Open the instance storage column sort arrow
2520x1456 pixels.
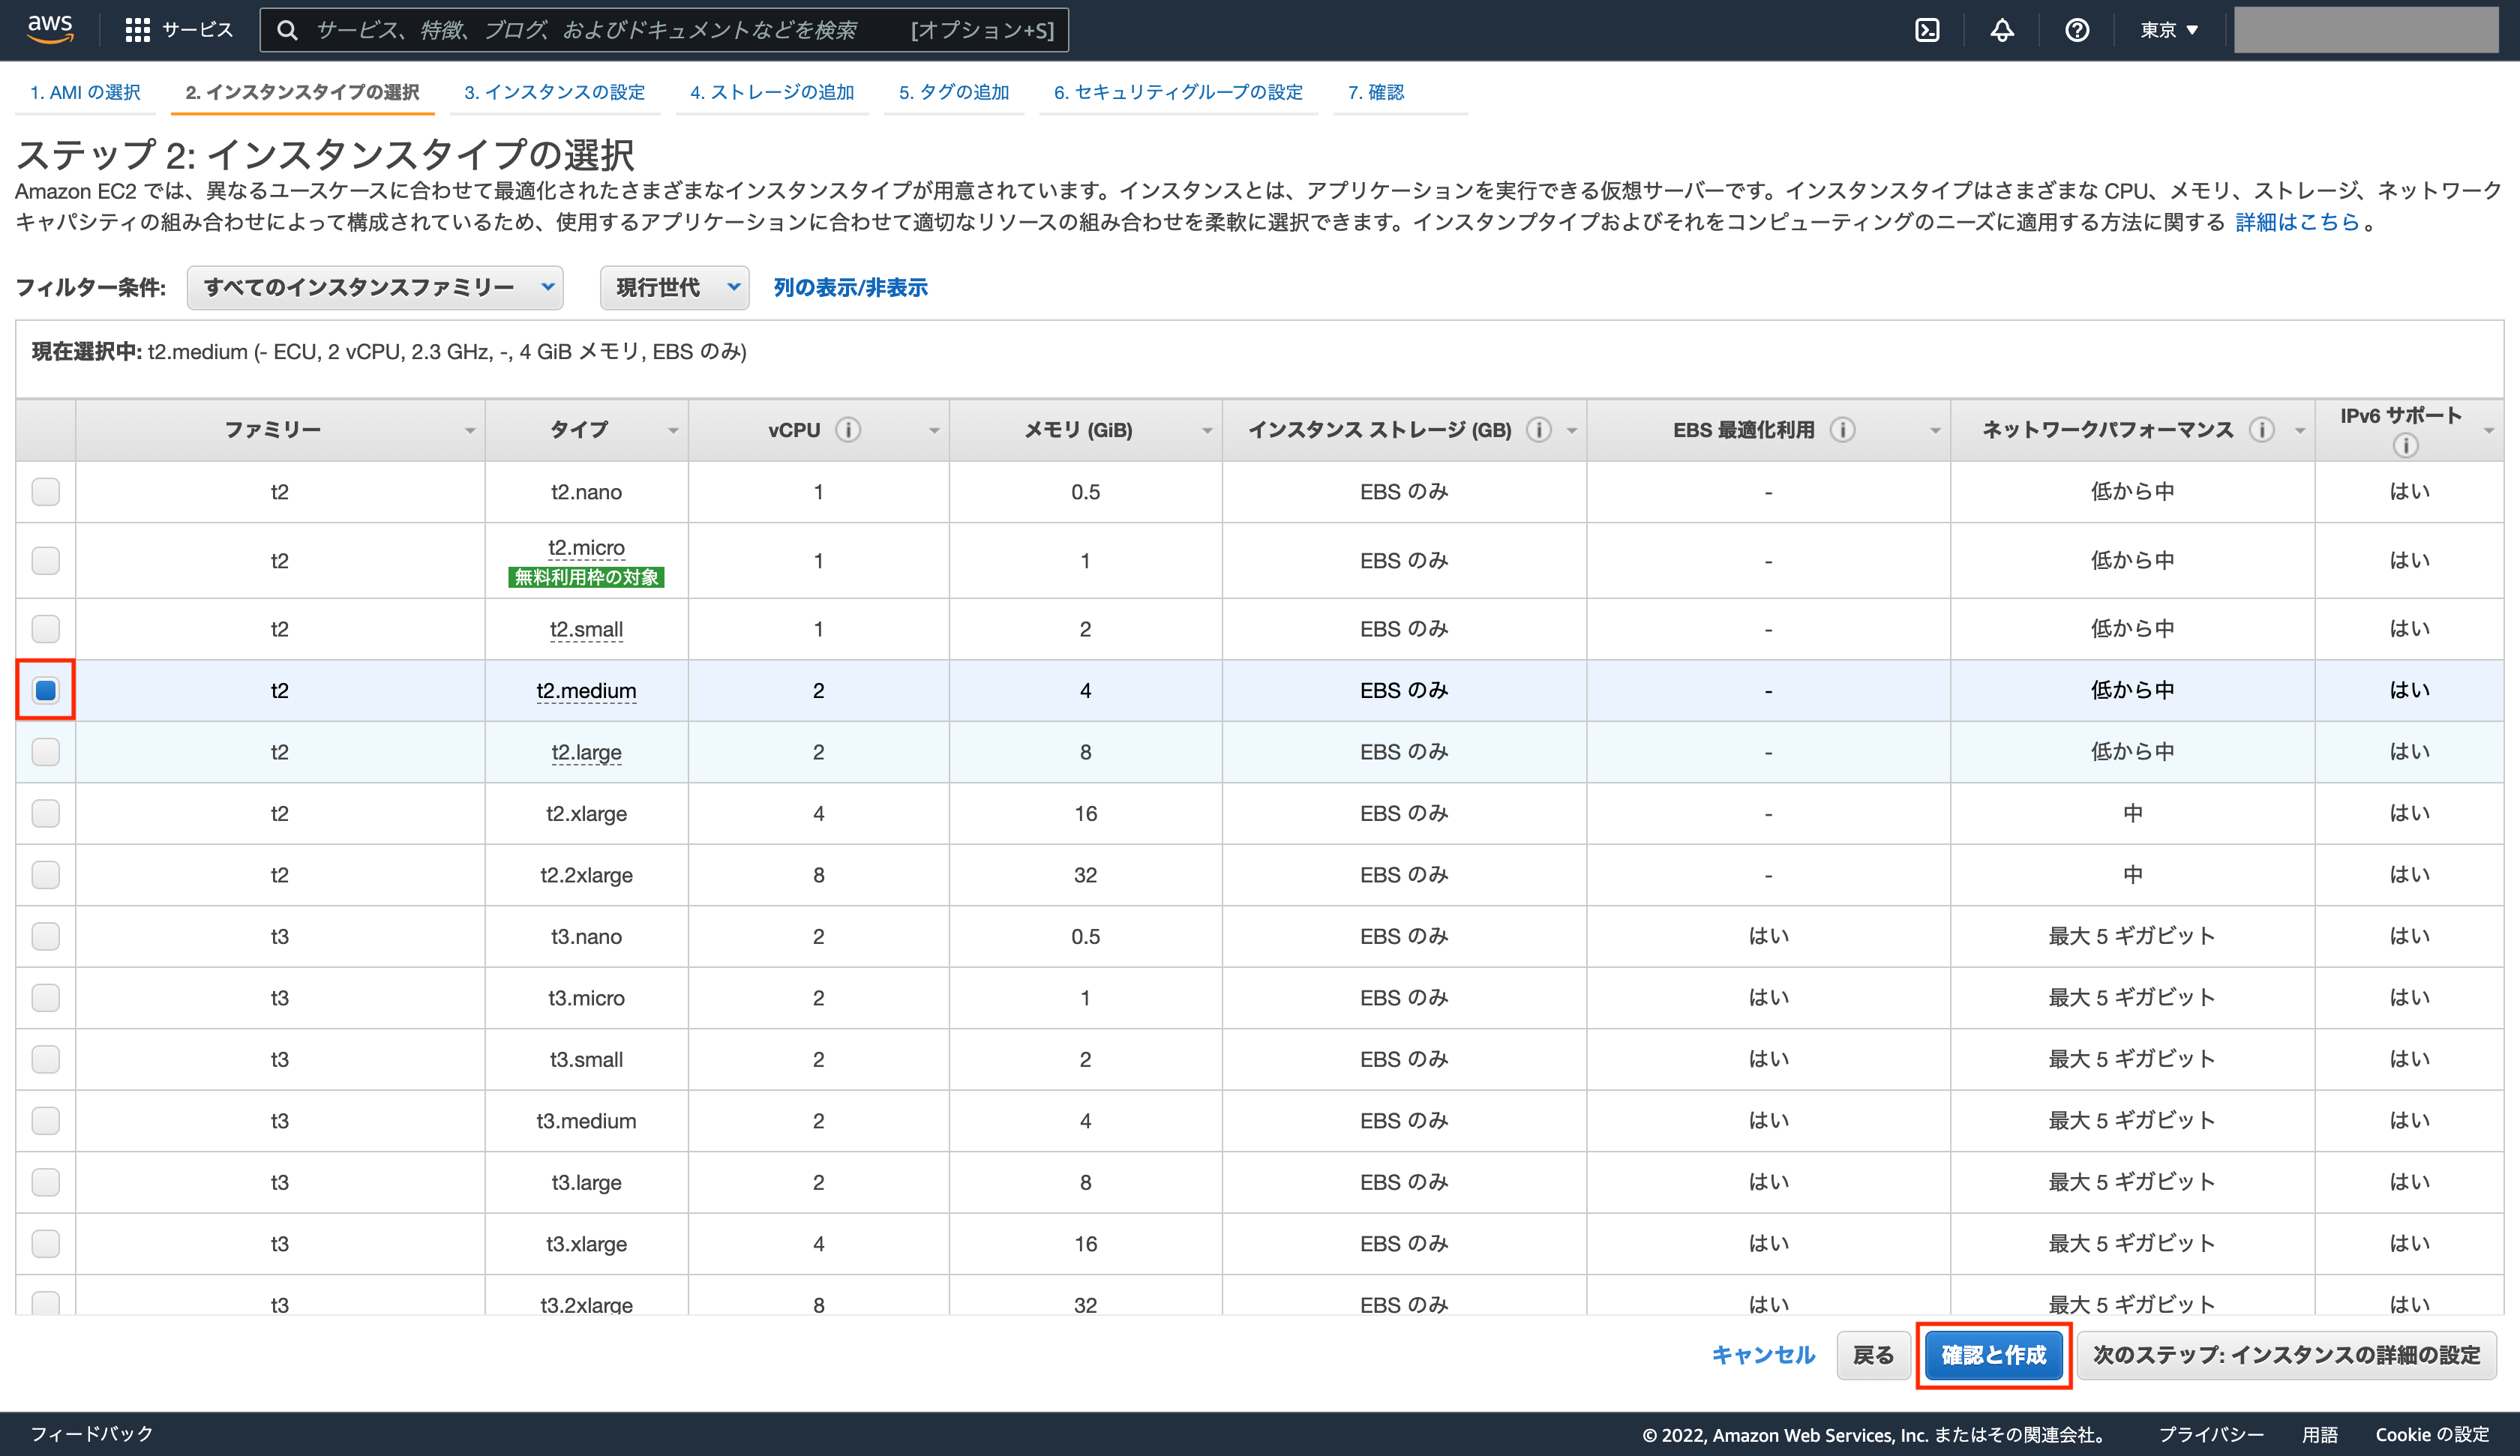tap(1572, 431)
